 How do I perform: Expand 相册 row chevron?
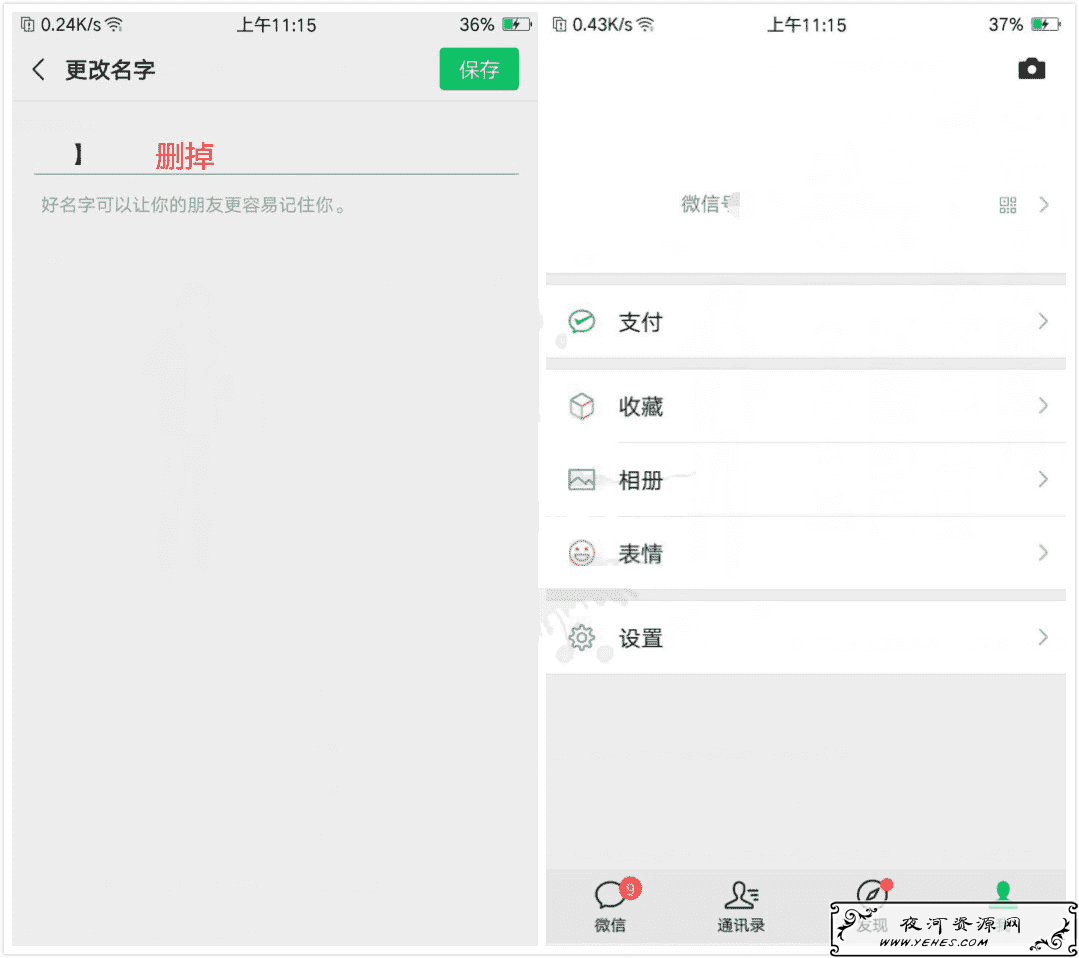click(x=1043, y=479)
